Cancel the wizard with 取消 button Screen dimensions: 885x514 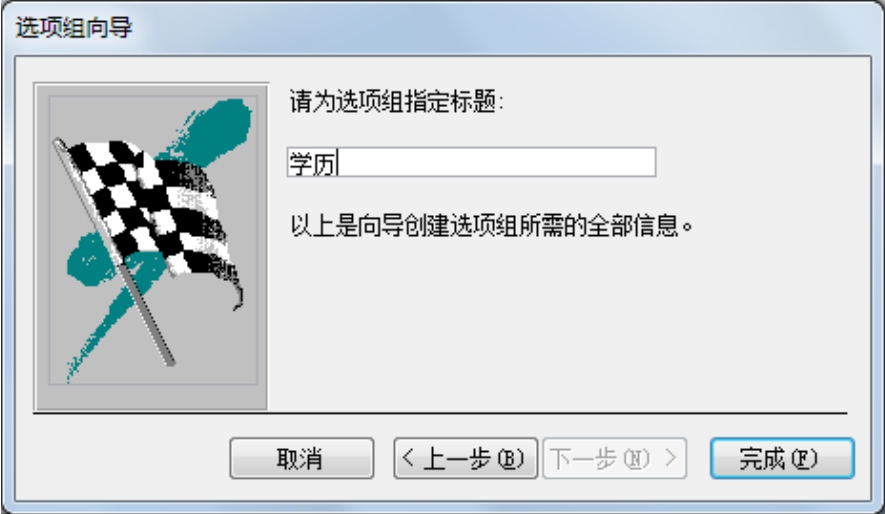301,458
